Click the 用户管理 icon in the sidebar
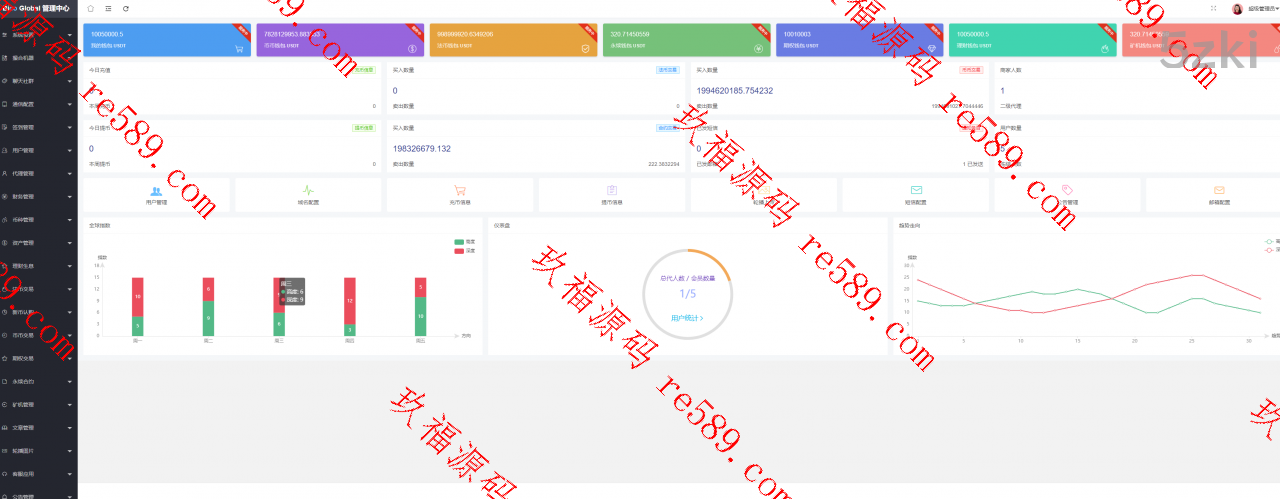 5,150
